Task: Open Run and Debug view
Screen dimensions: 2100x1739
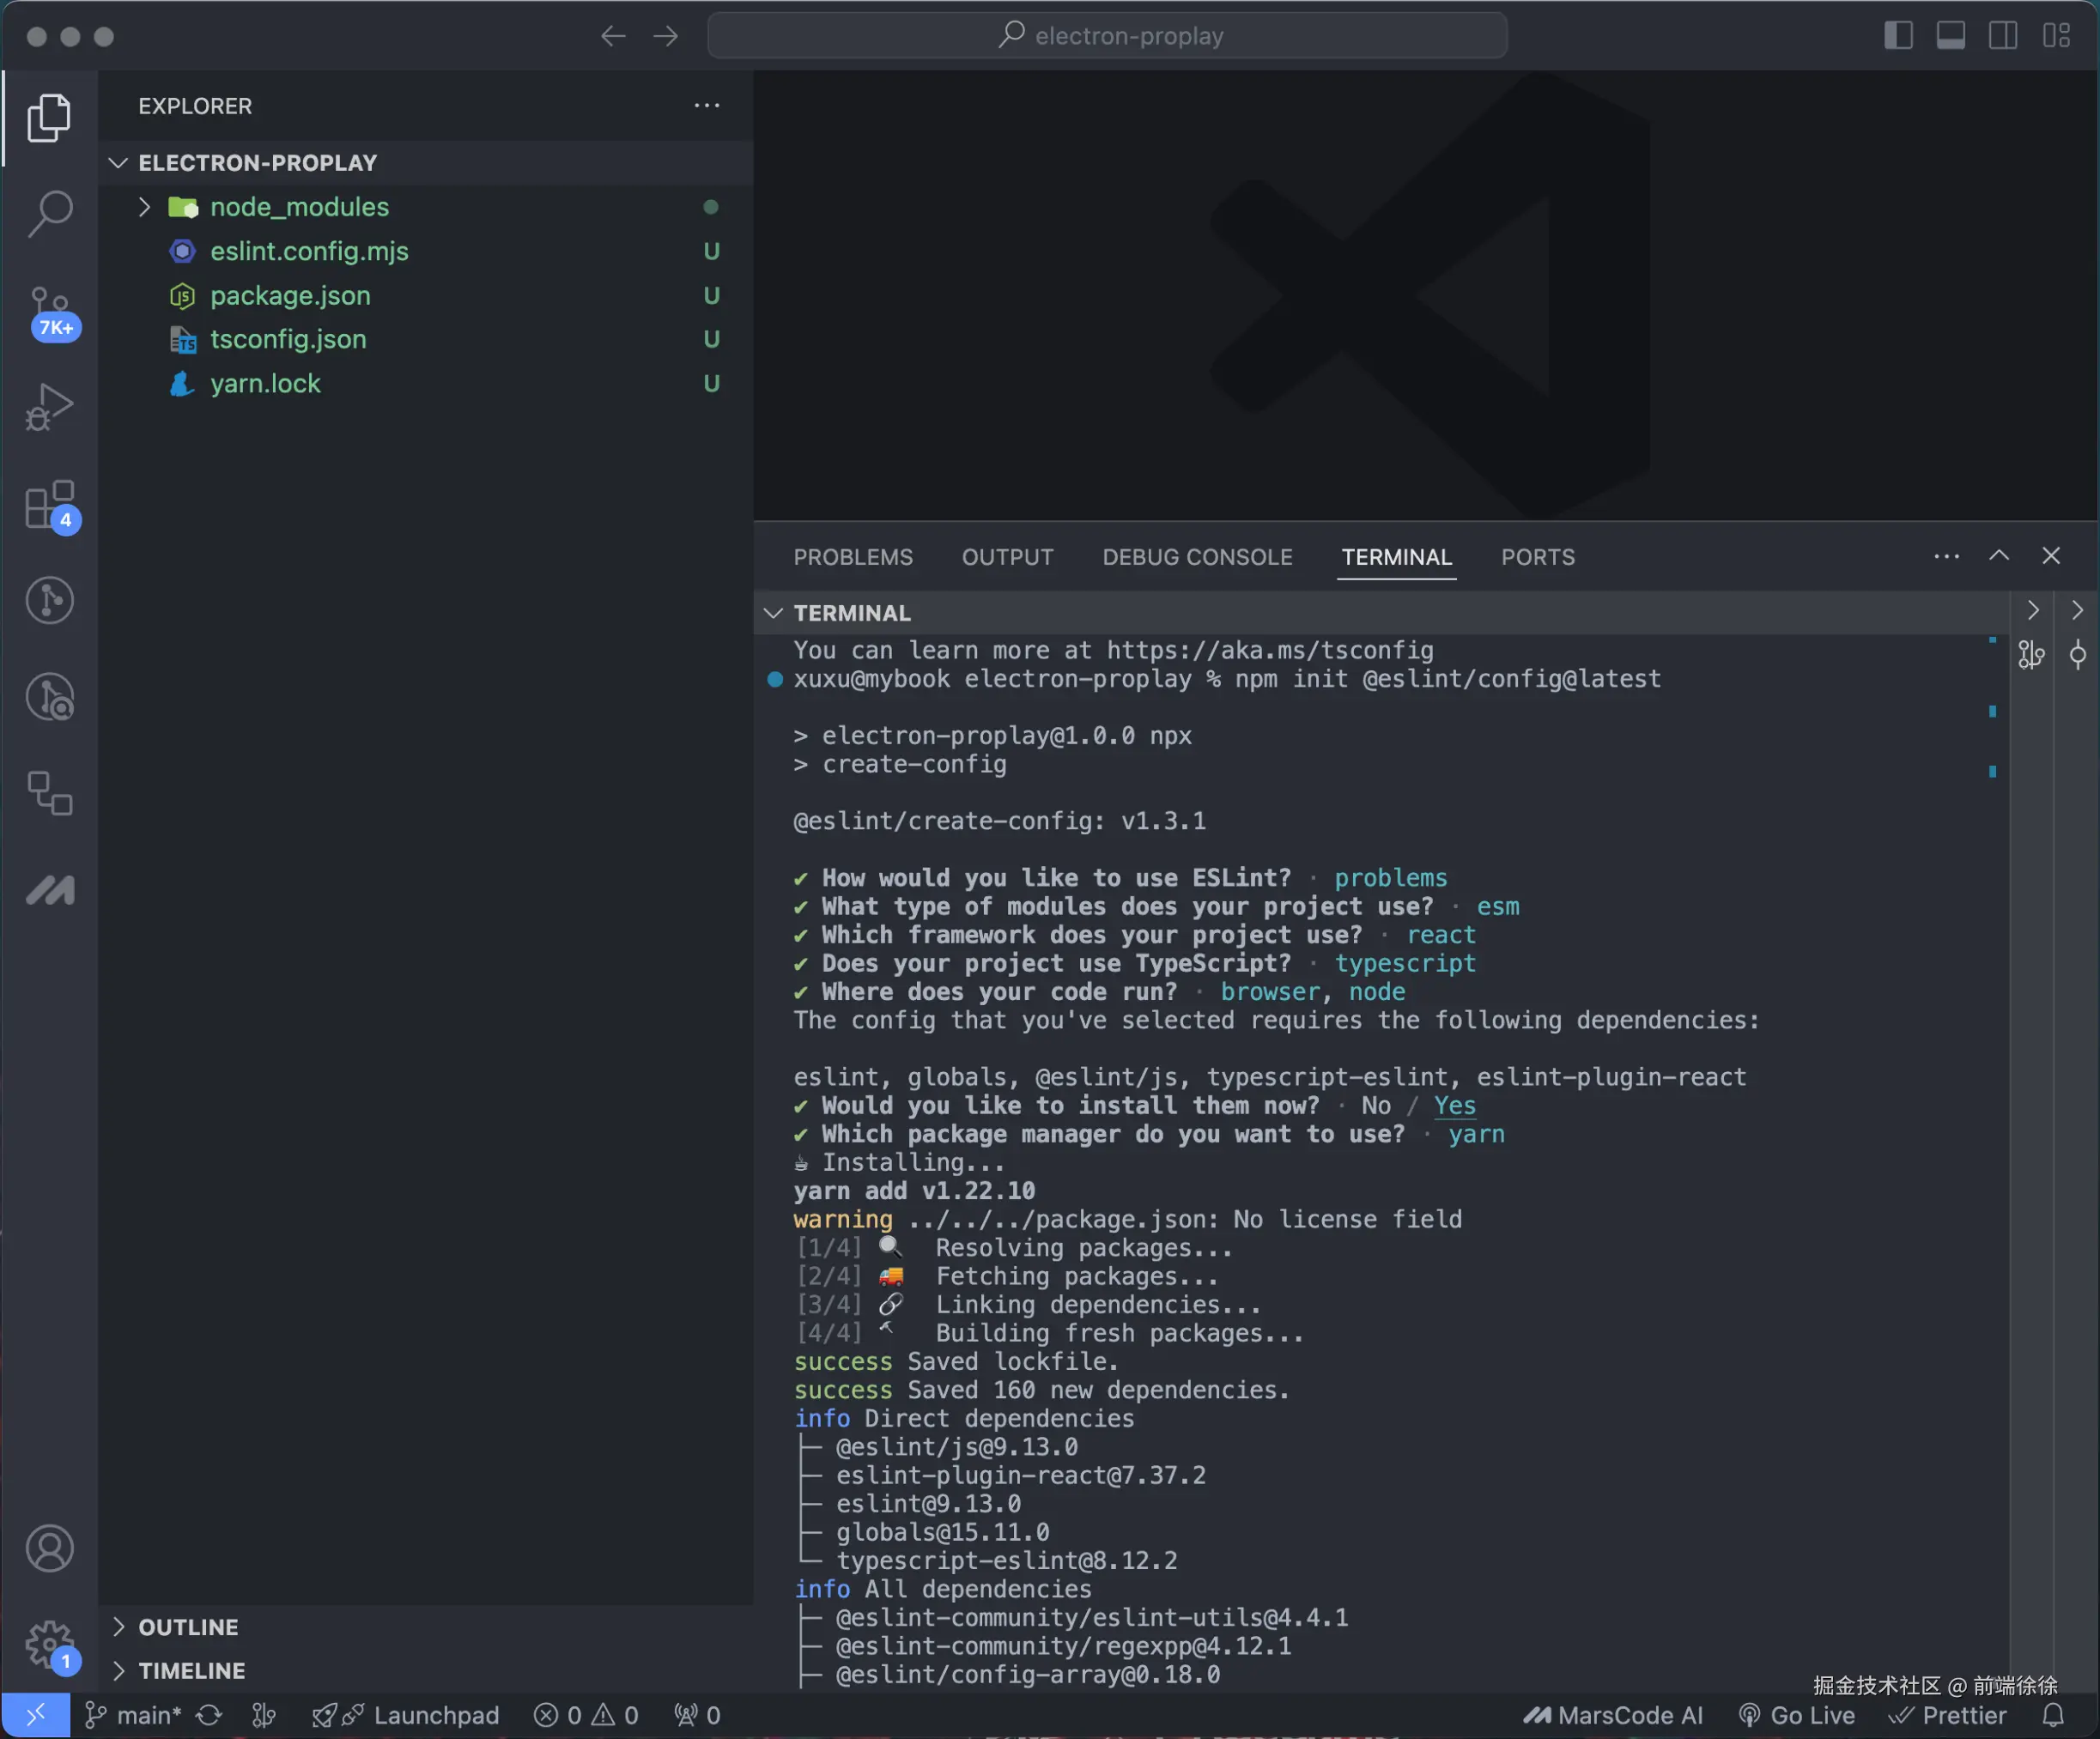Action: pos(49,407)
